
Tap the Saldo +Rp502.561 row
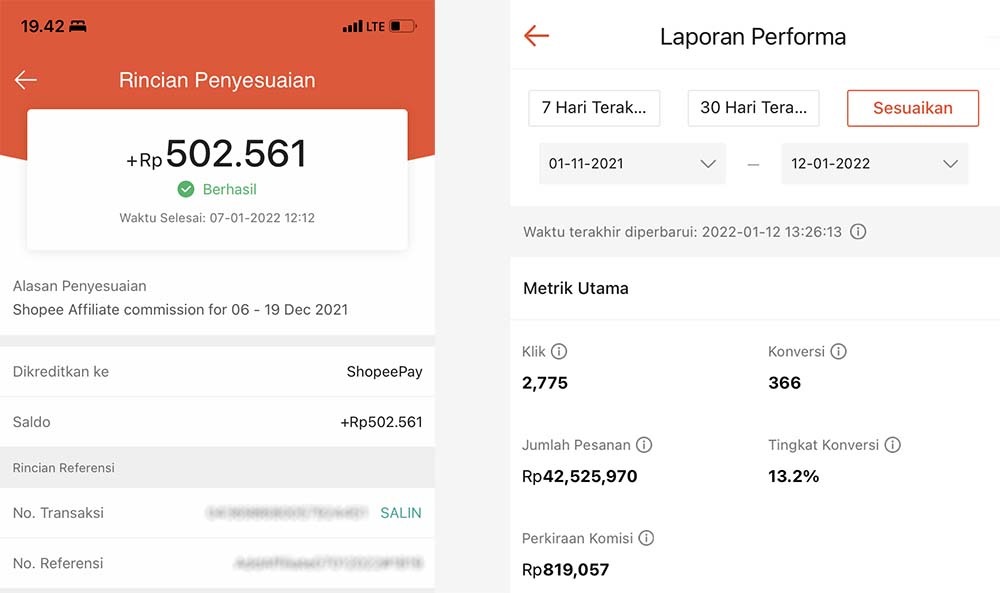coord(217,422)
